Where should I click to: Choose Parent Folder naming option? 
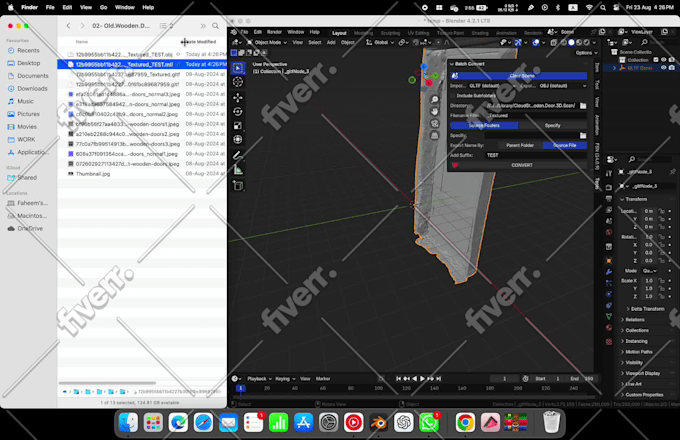pyautogui.click(x=520, y=145)
